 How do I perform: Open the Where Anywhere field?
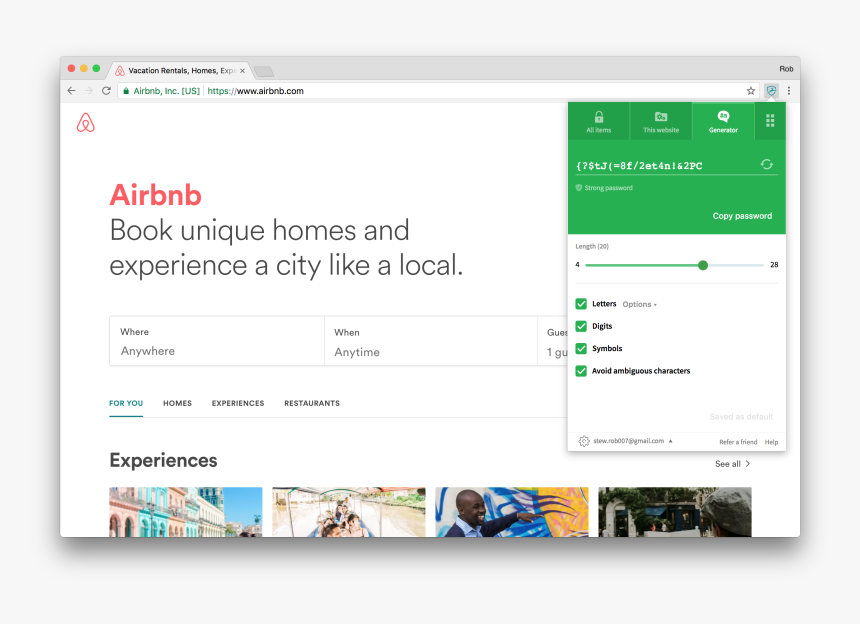coord(217,341)
